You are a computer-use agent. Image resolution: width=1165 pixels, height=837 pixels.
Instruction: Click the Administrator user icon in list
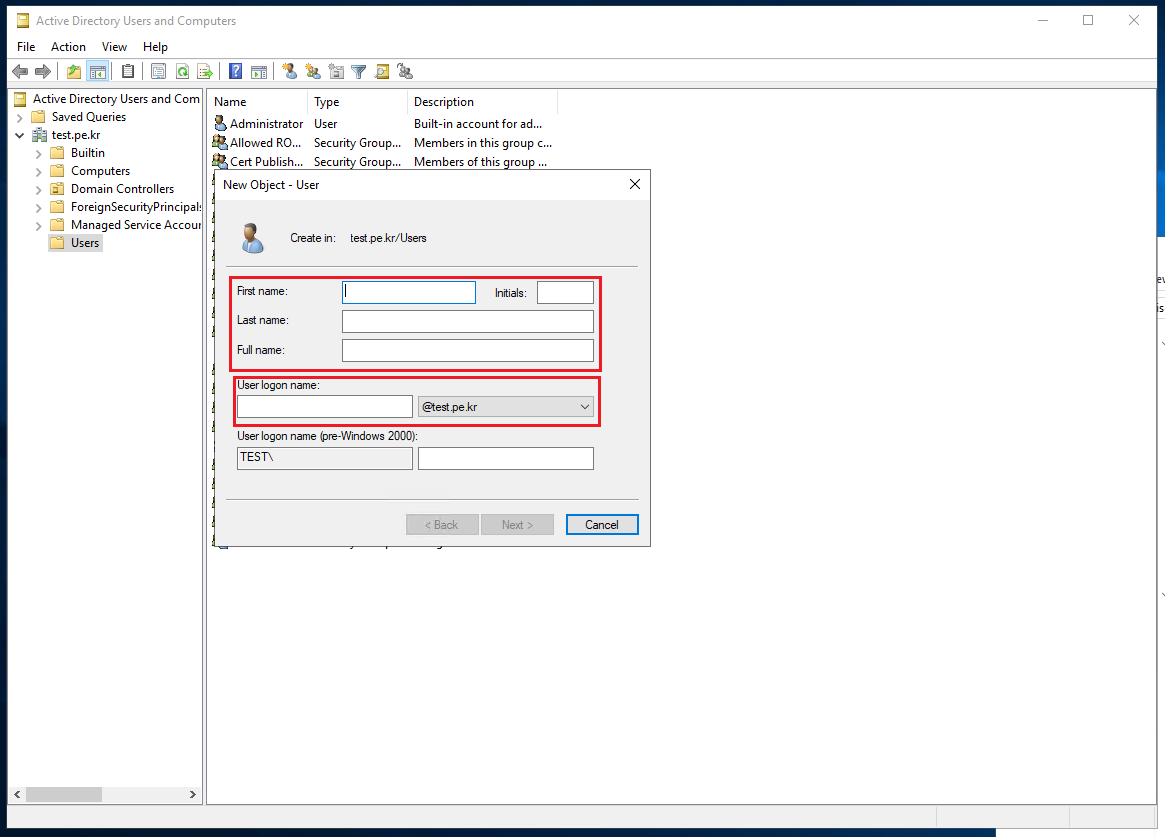coord(220,123)
